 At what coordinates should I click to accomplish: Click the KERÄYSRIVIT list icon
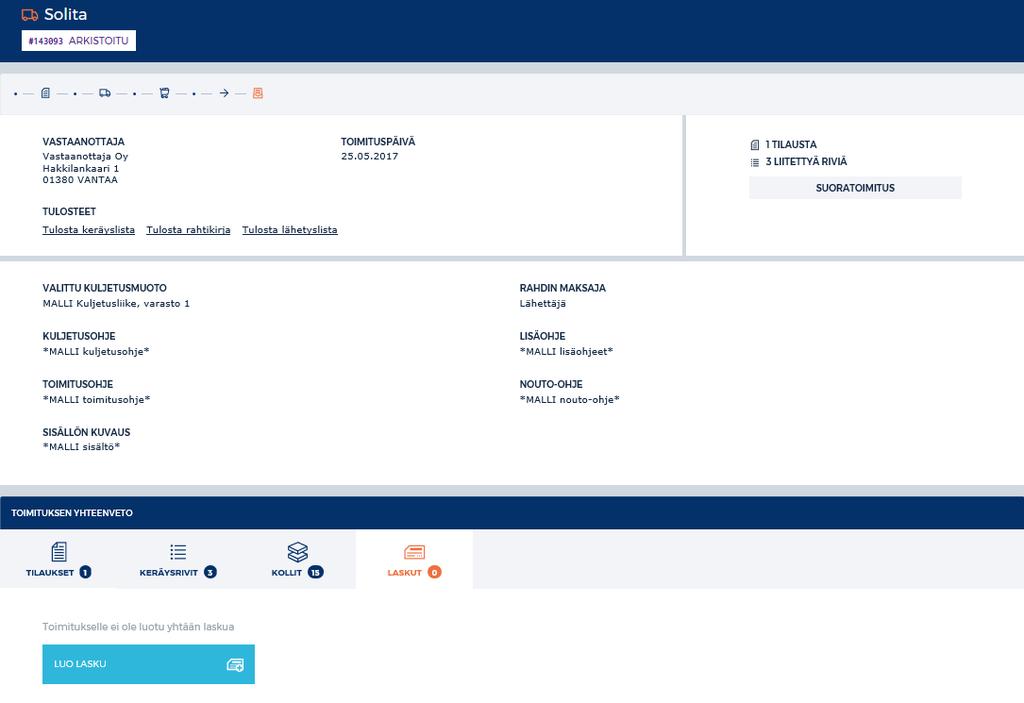pyautogui.click(x=178, y=552)
